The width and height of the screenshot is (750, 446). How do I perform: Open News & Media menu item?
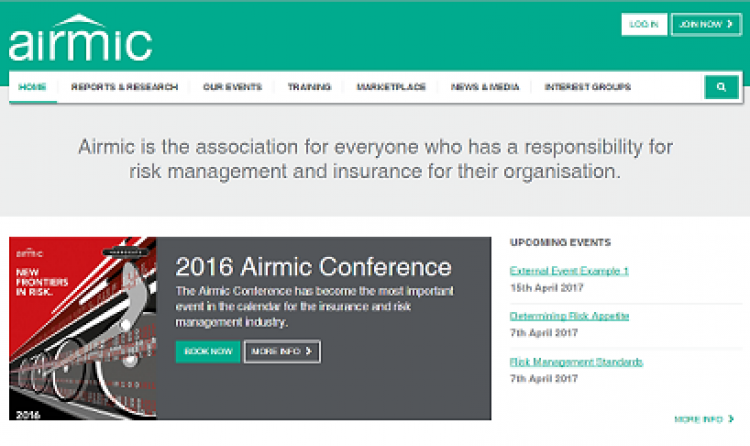[x=485, y=87]
